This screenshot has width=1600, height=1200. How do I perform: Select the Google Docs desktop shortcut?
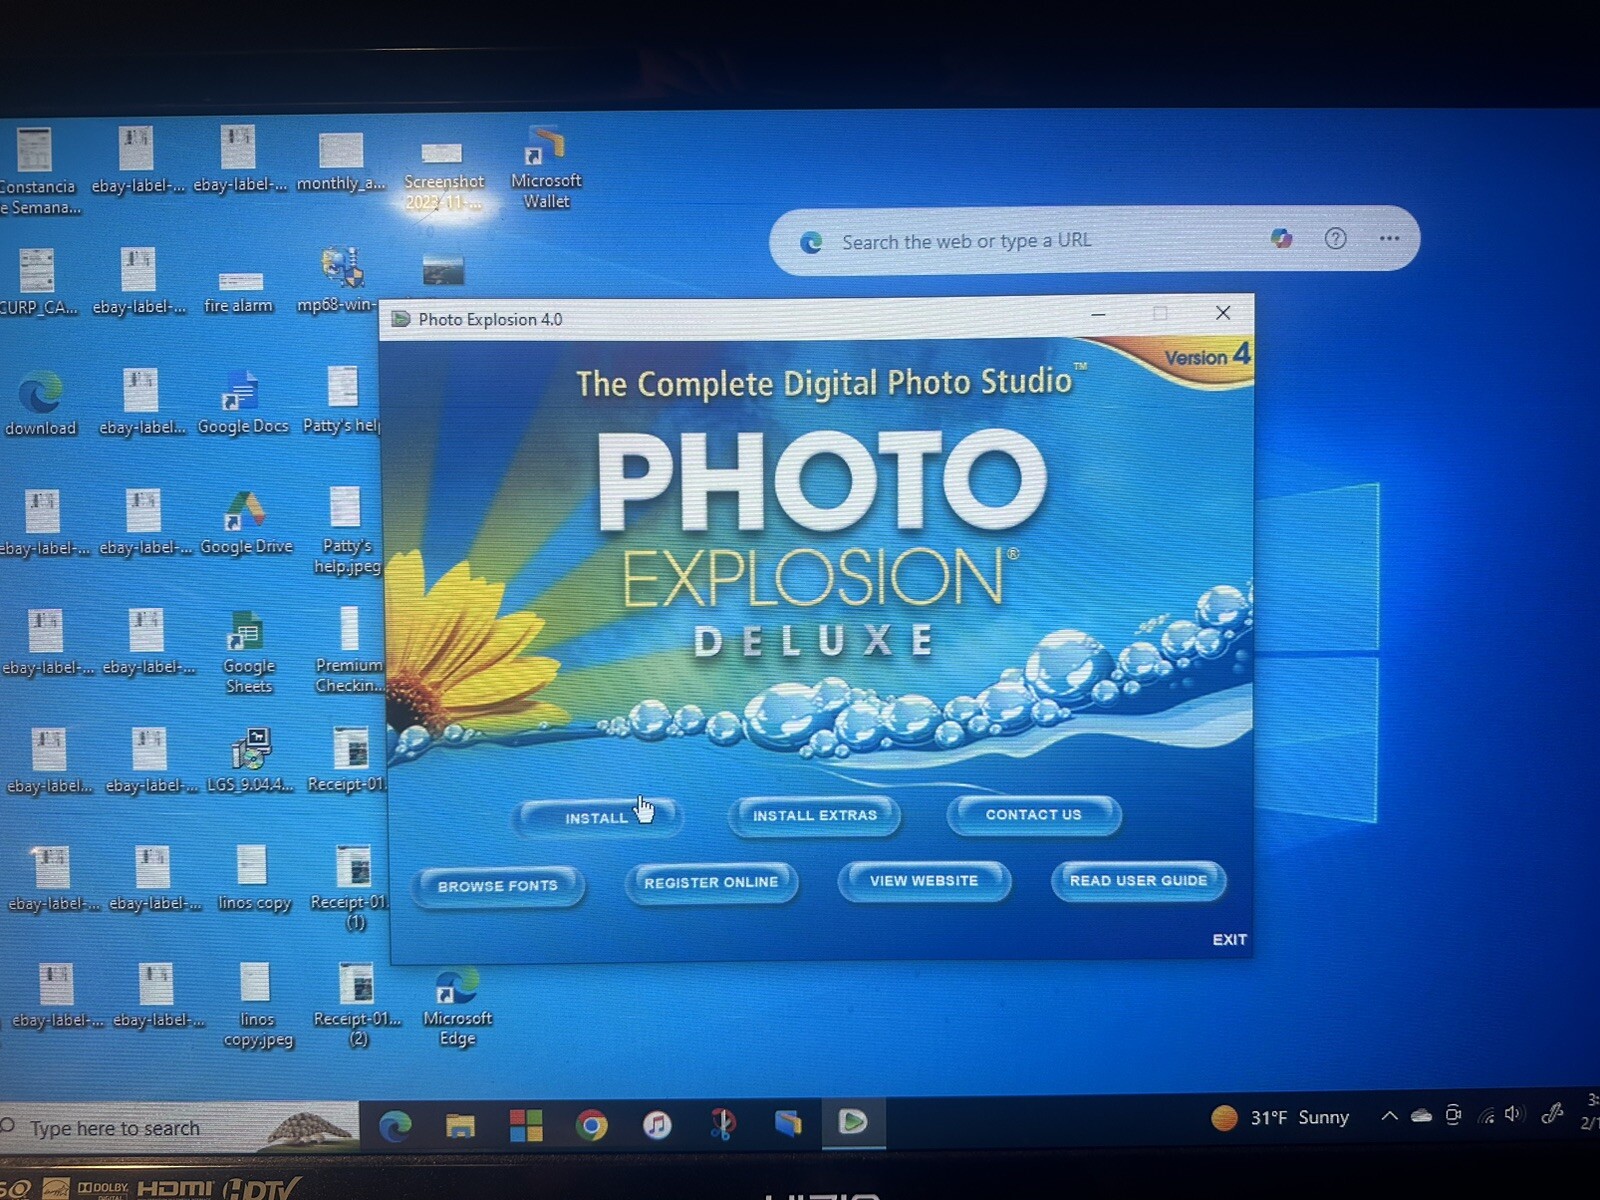242,402
